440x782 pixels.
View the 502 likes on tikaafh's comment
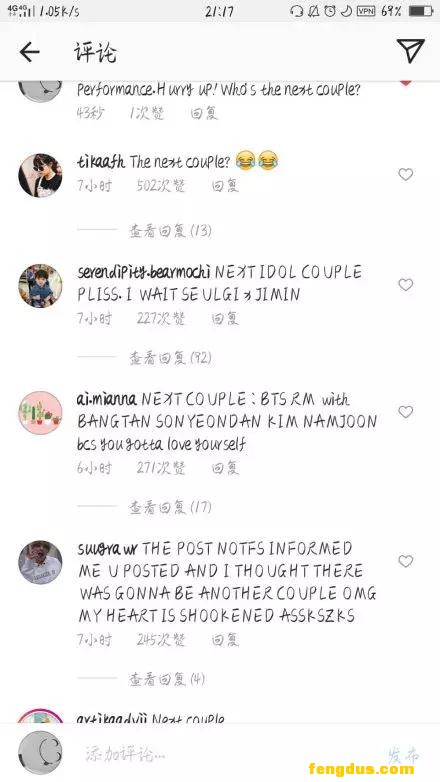pos(161,186)
